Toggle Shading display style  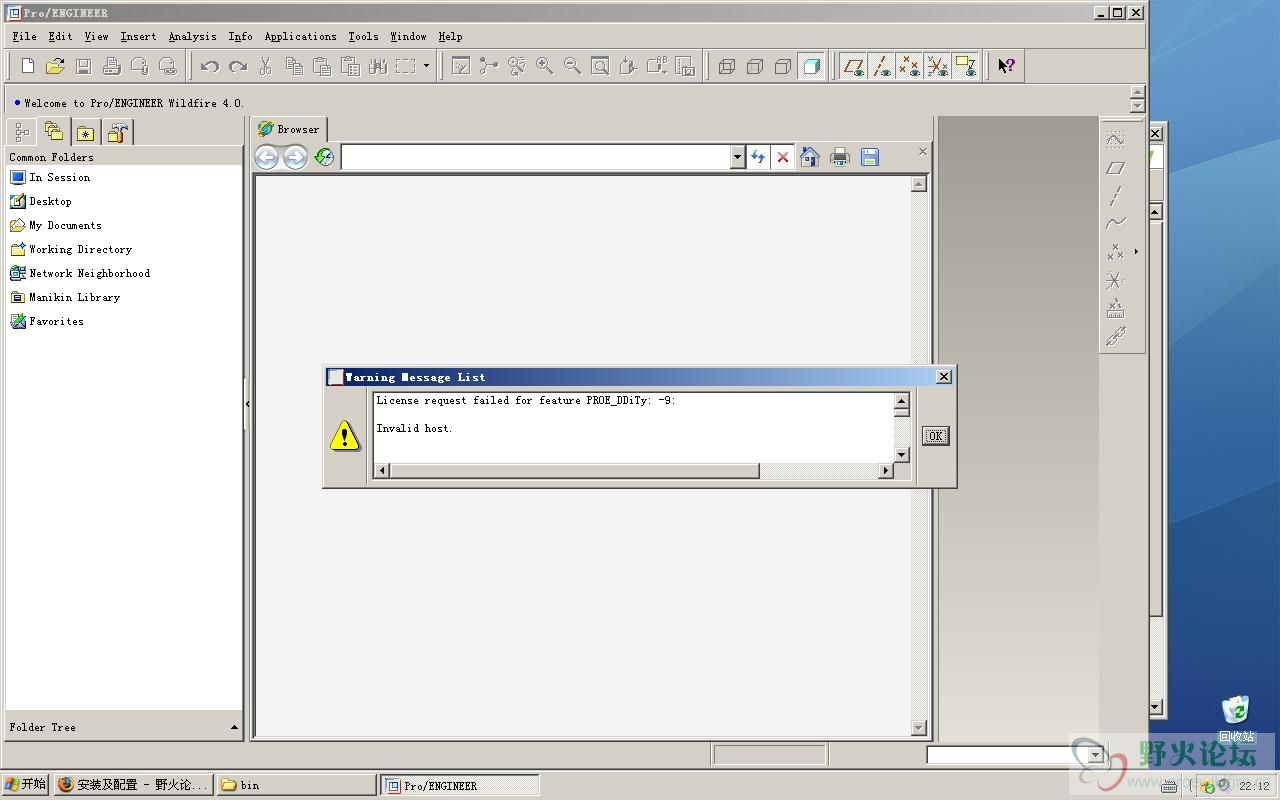811,66
